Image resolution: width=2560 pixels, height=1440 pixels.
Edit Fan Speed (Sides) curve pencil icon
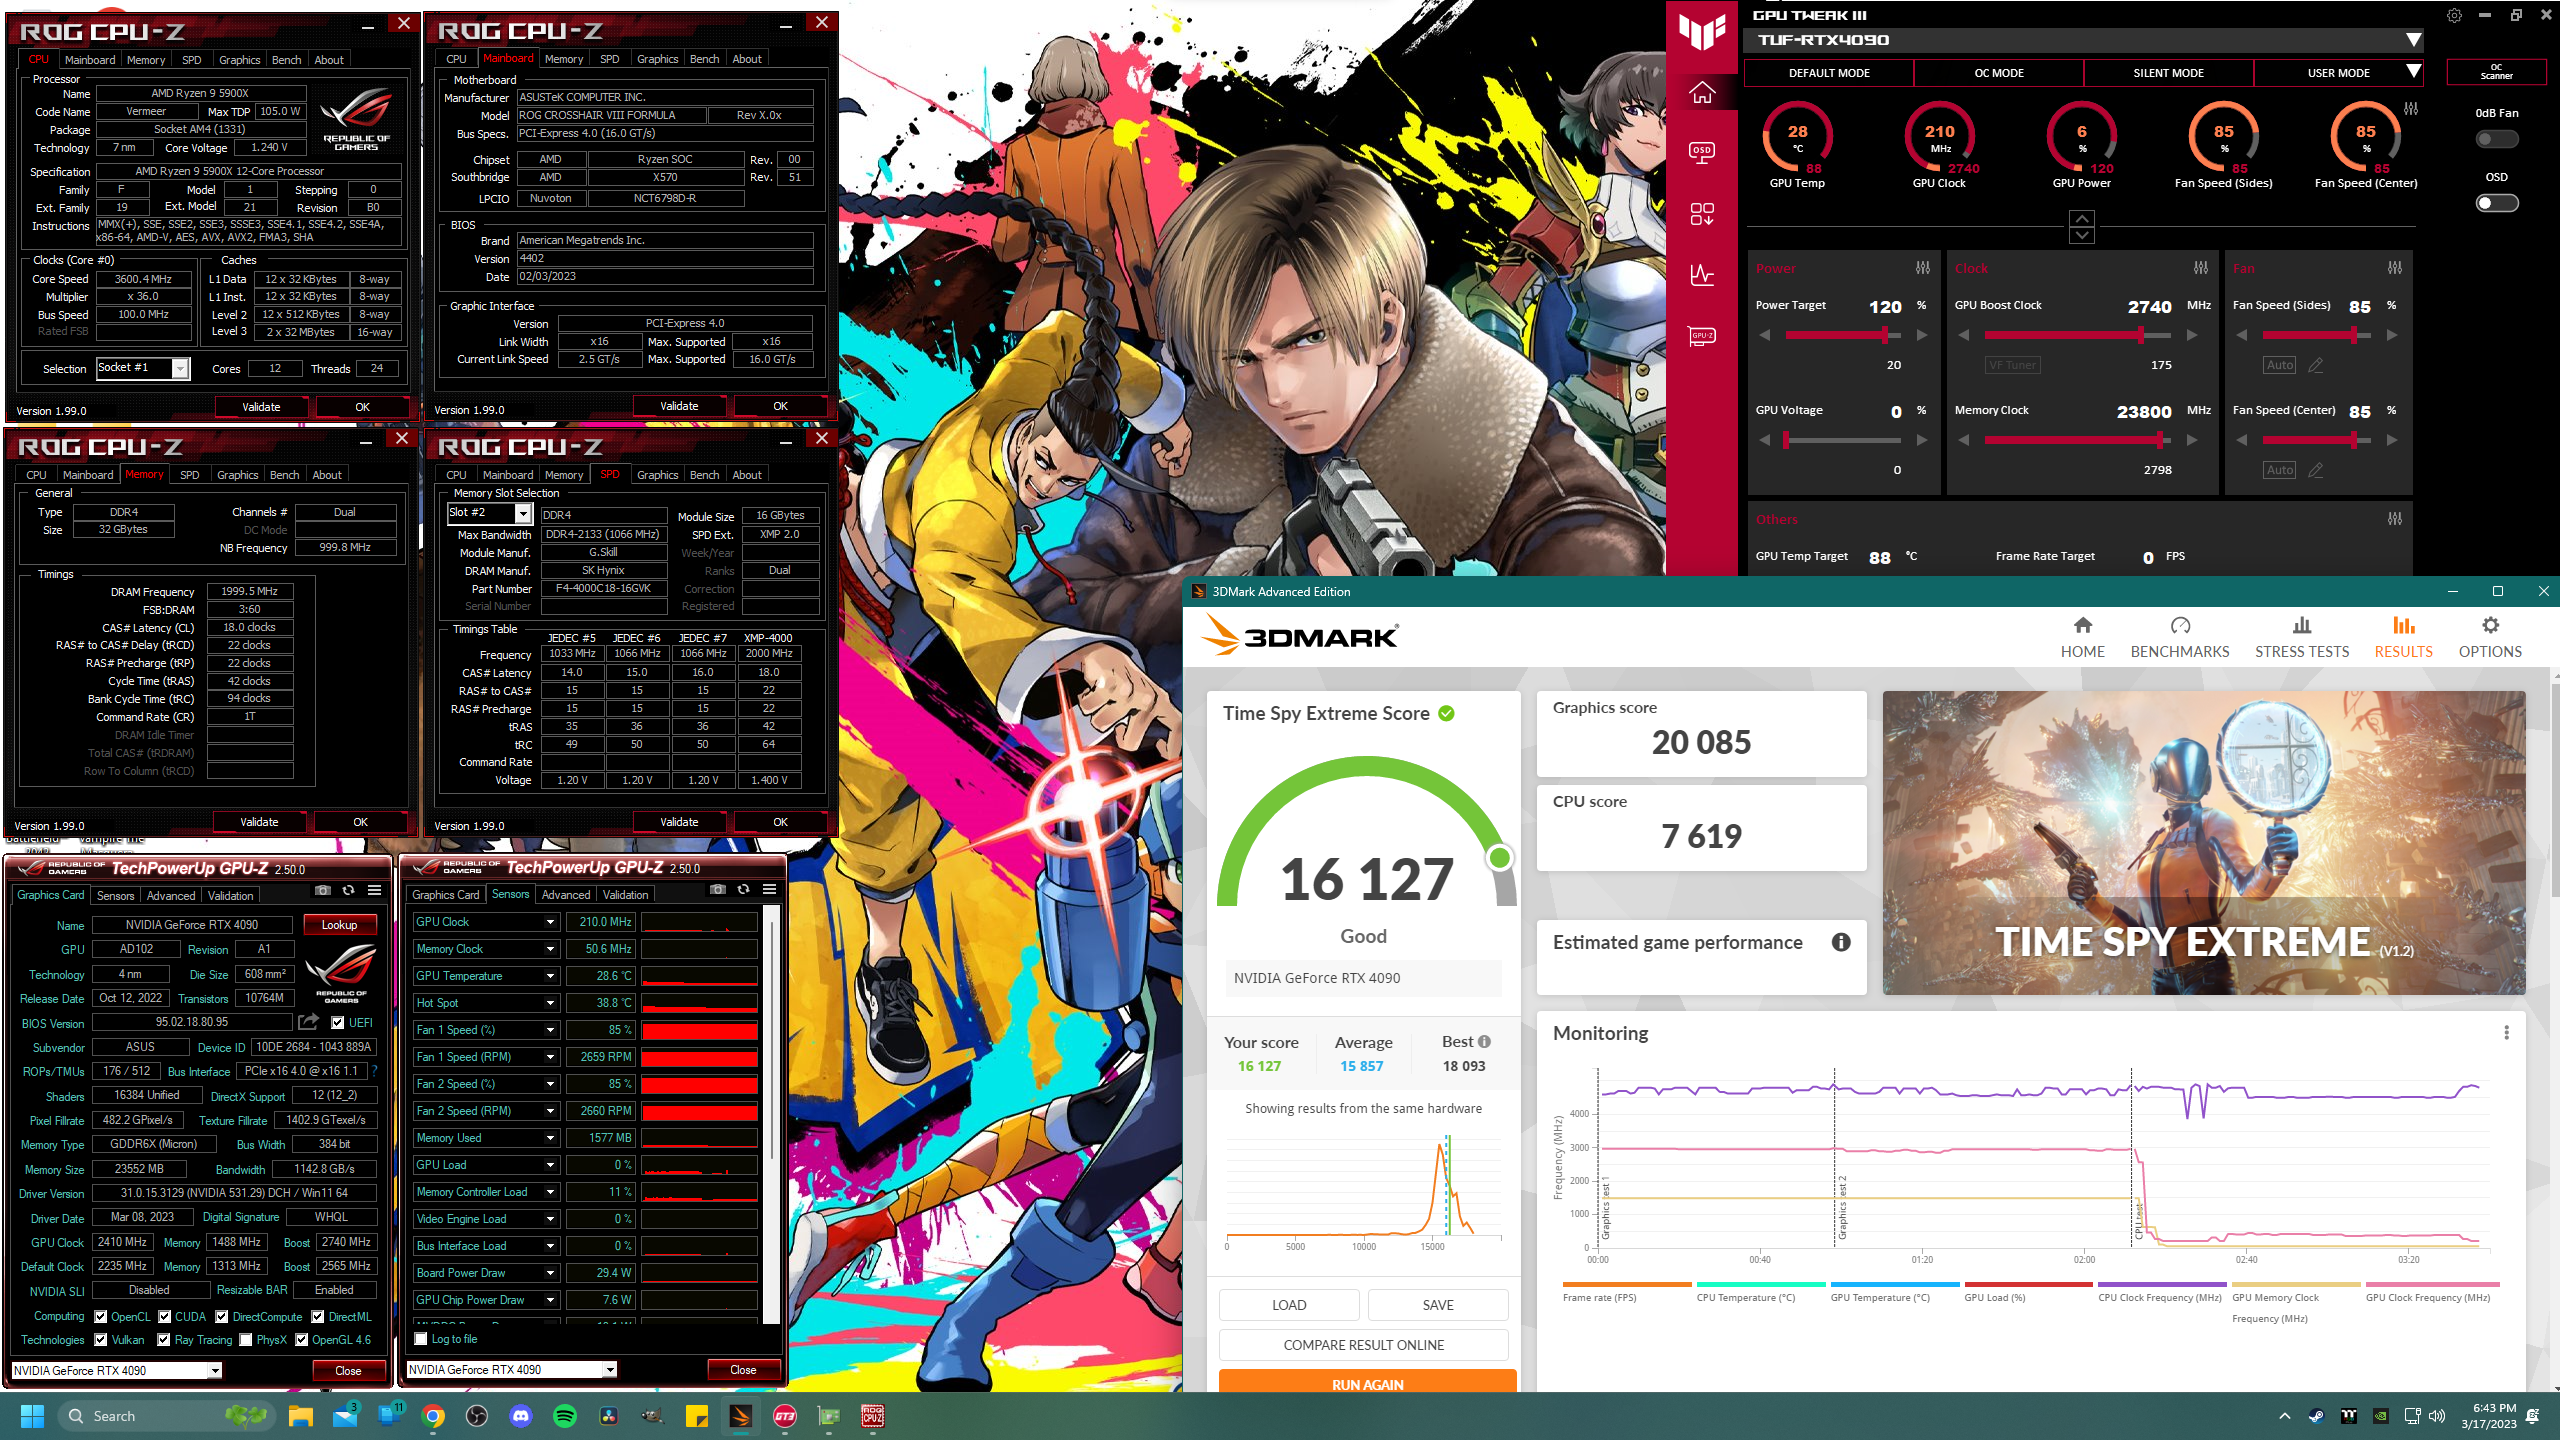[2315, 365]
